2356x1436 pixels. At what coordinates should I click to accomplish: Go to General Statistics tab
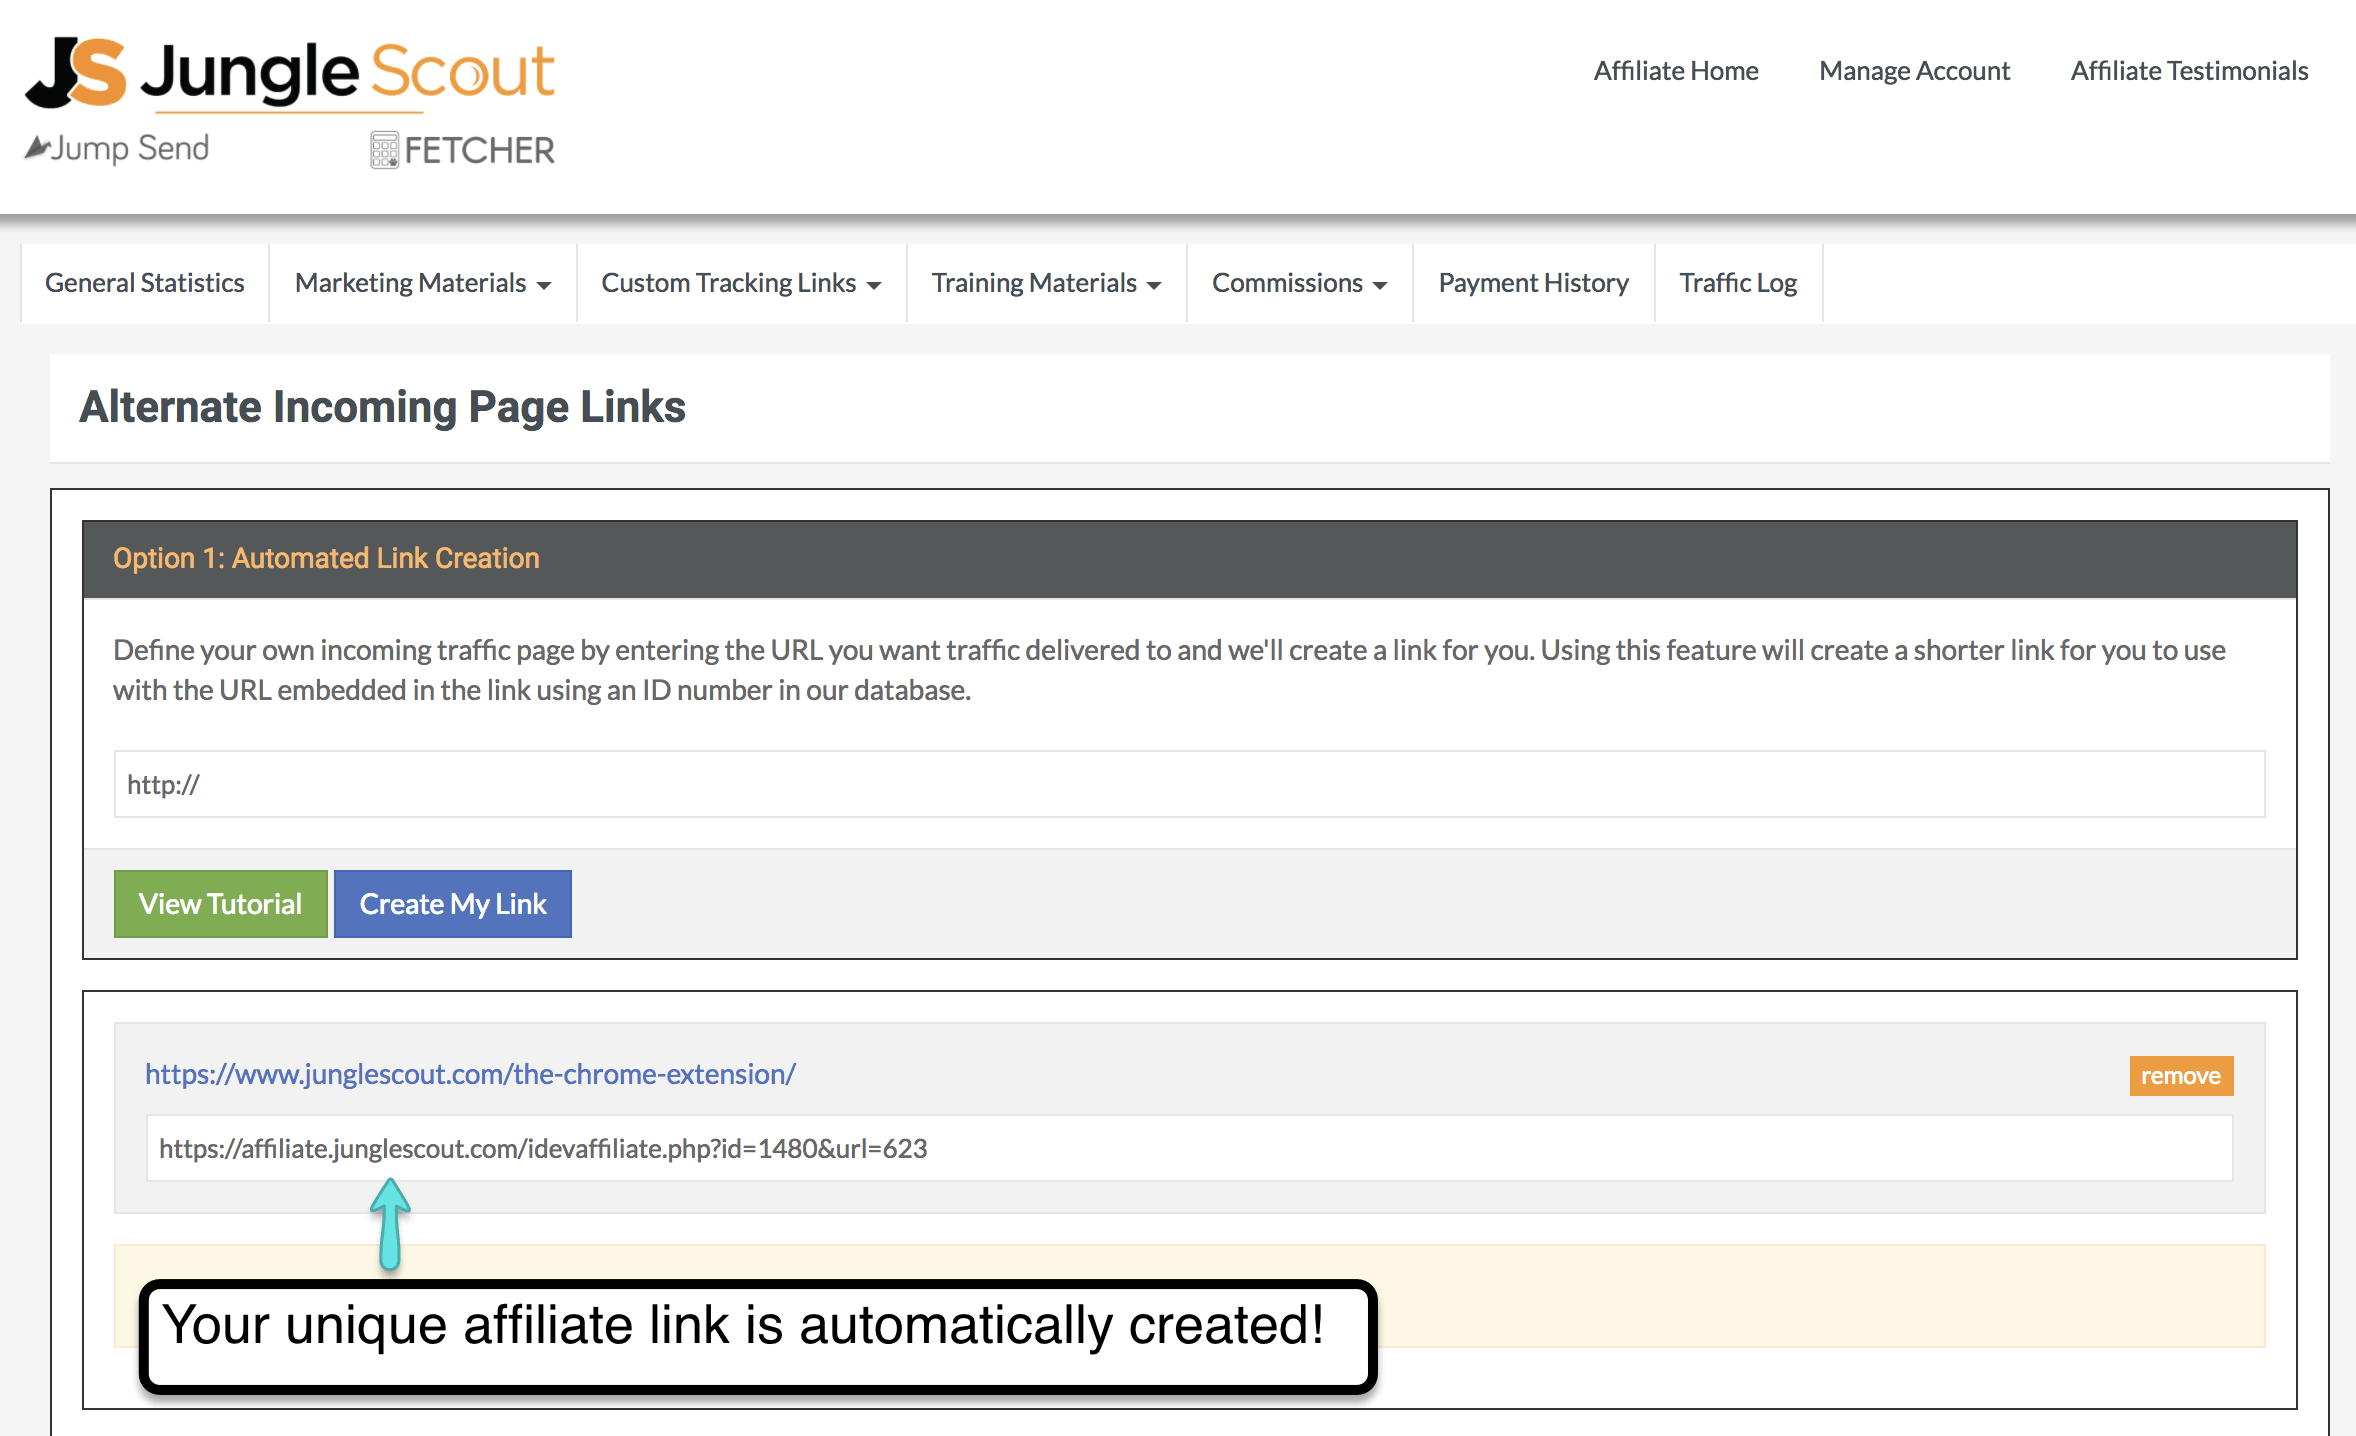click(145, 283)
